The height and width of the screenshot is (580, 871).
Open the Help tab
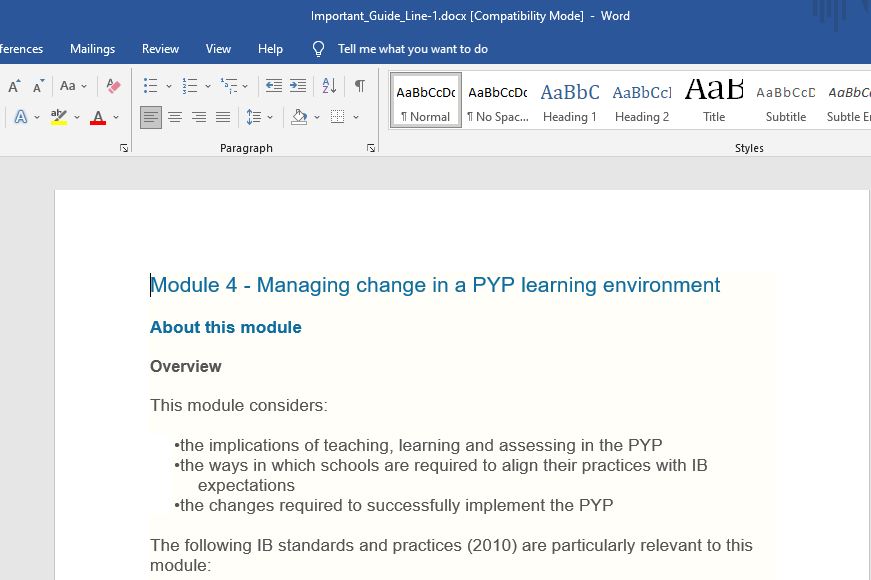pos(270,49)
